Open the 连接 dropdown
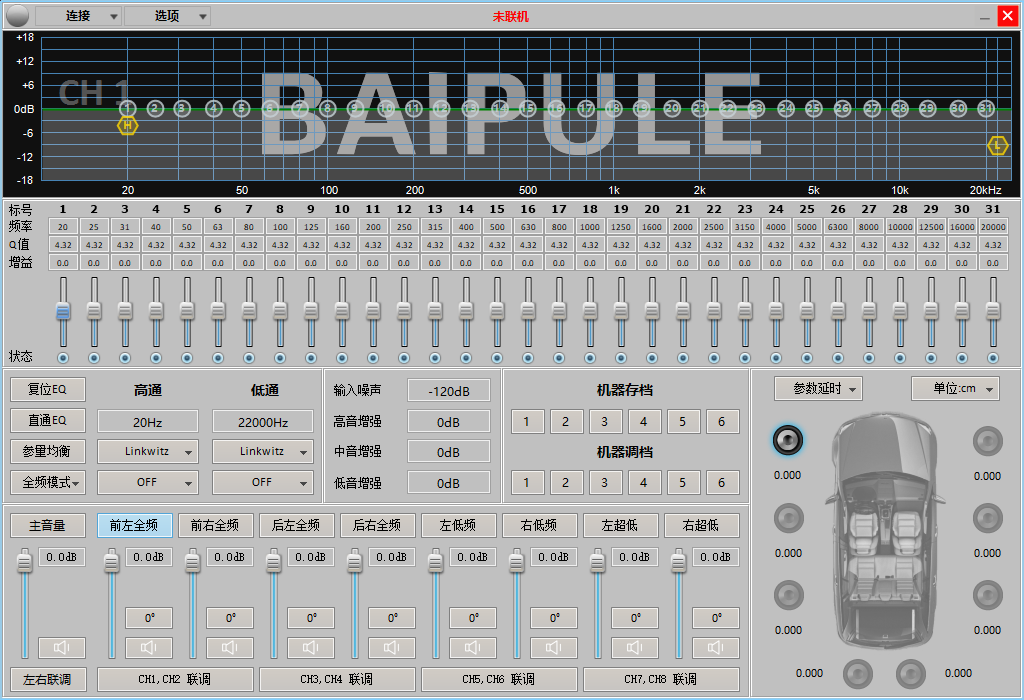This screenshot has height=700, width=1024. click(x=78, y=16)
